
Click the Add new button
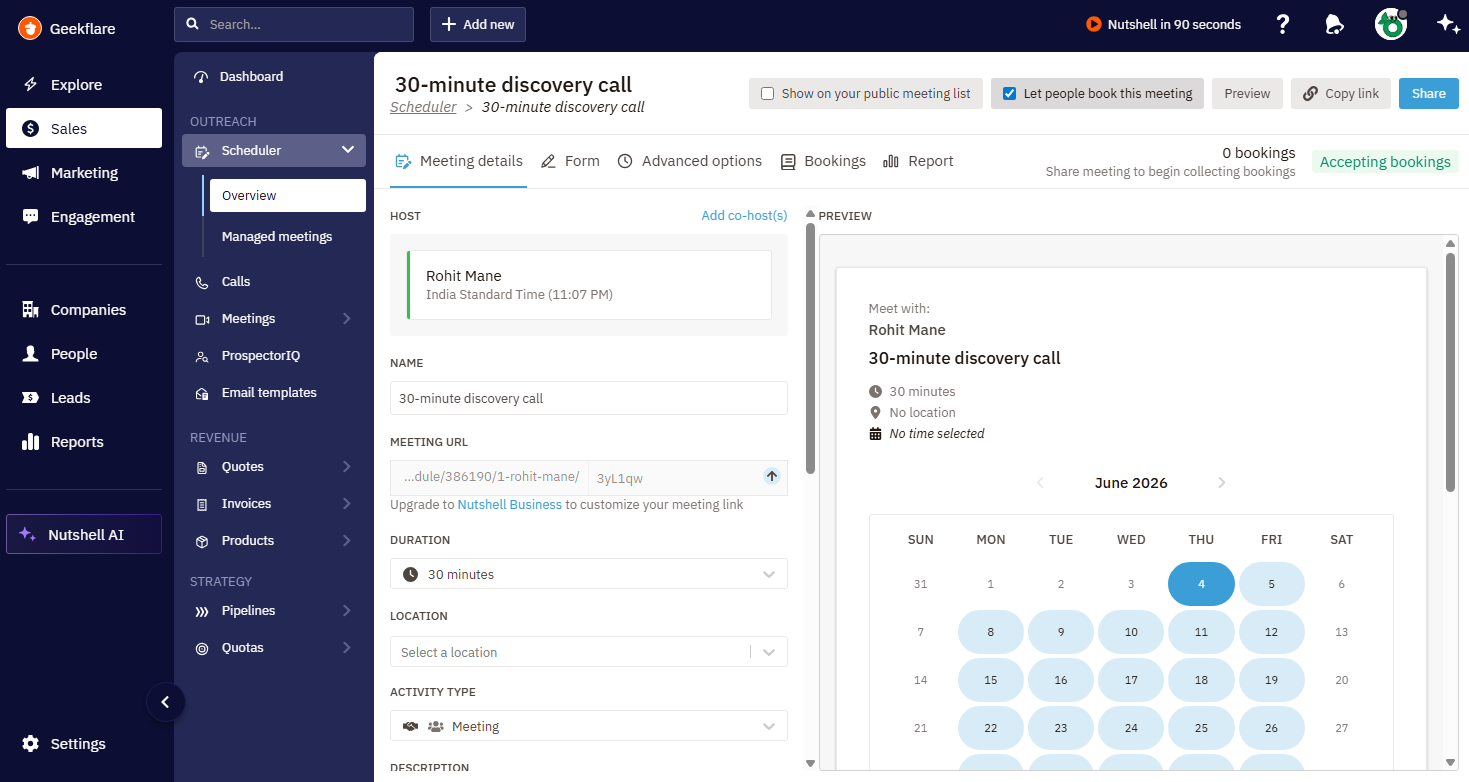tap(478, 24)
